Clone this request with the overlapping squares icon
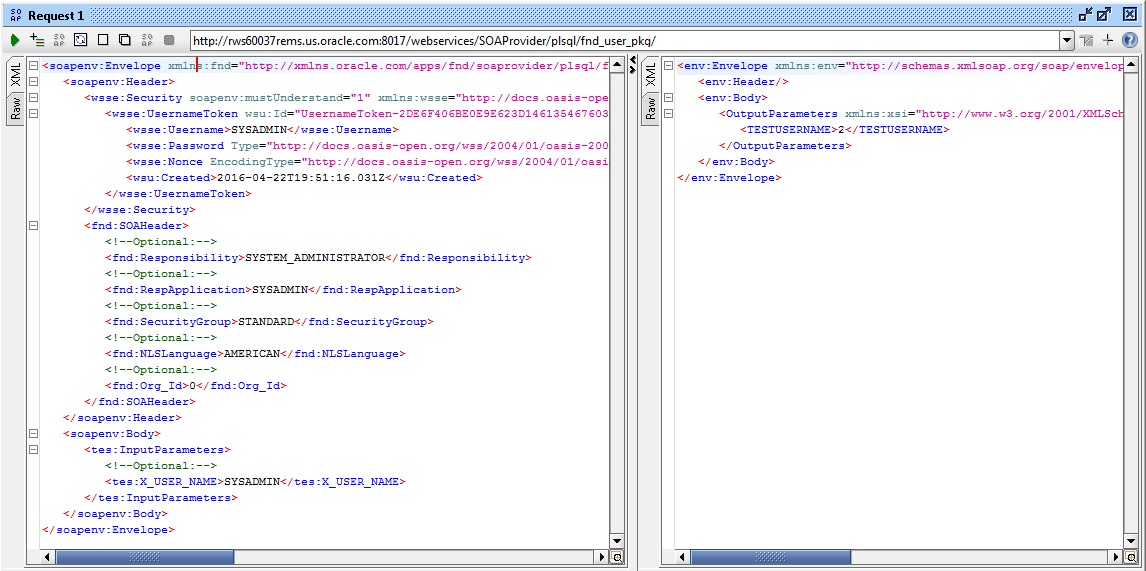The height and width of the screenshot is (571, 1146). (124, 40)
